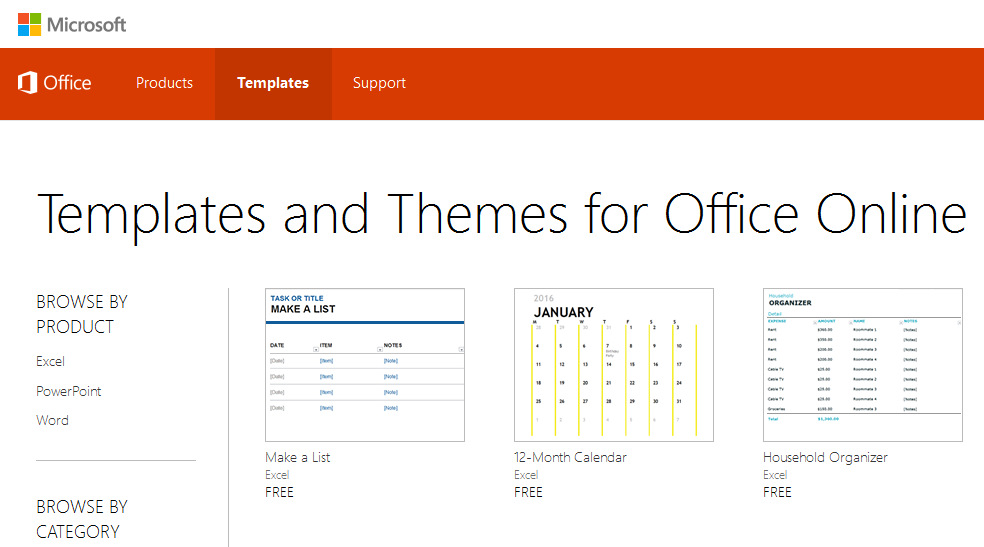
Task: Browse Word templates in the sidebar
Action: [x=52, y=420]
